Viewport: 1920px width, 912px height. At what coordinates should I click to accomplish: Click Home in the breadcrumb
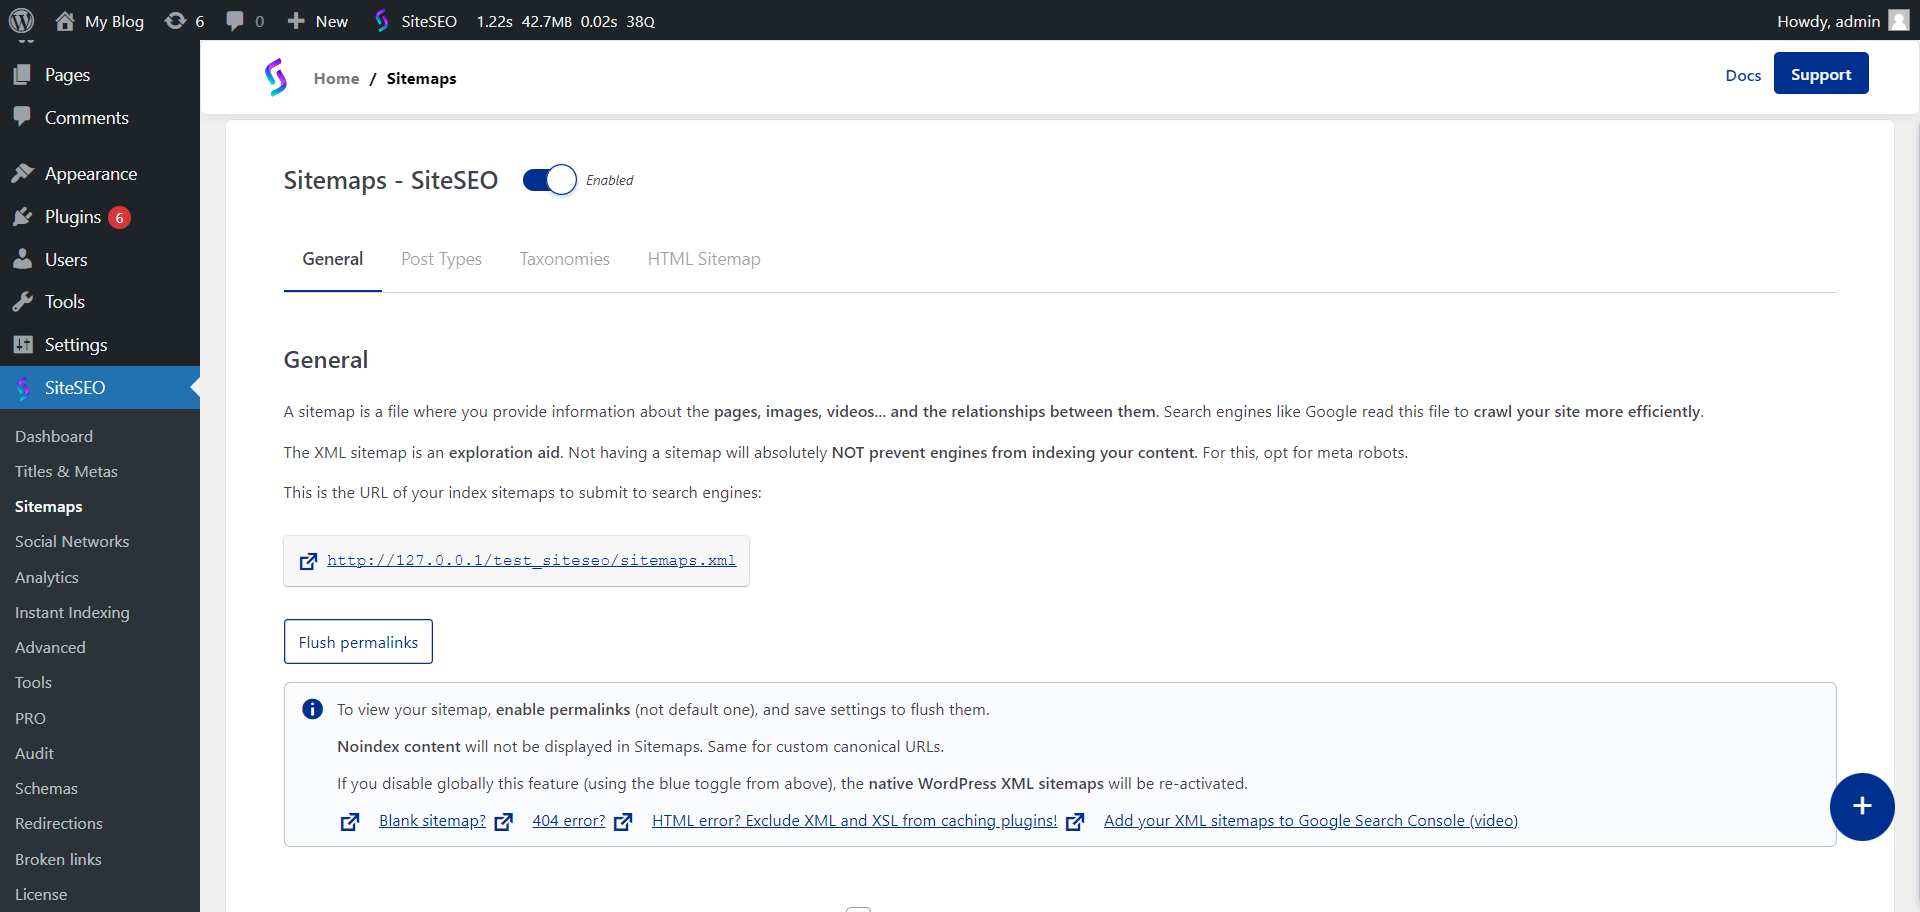pos(336,78)
